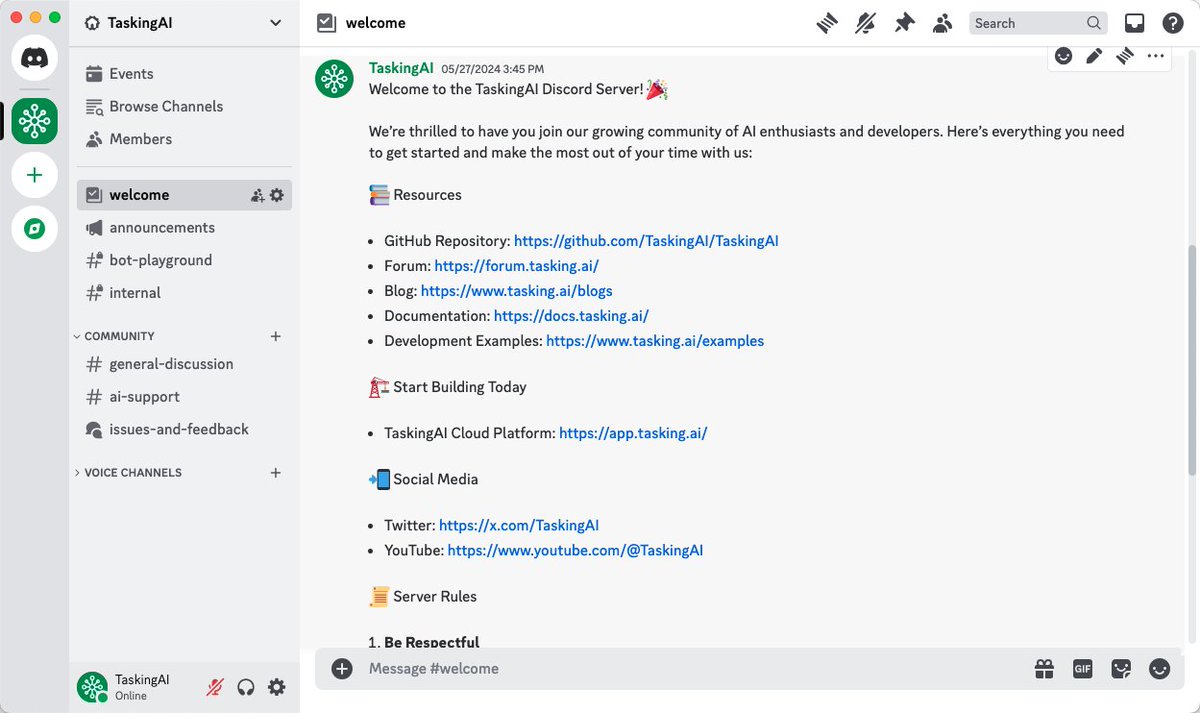1200x713 pixels.
Task: Open the general-discussion channel
Action: click(184, 364)
